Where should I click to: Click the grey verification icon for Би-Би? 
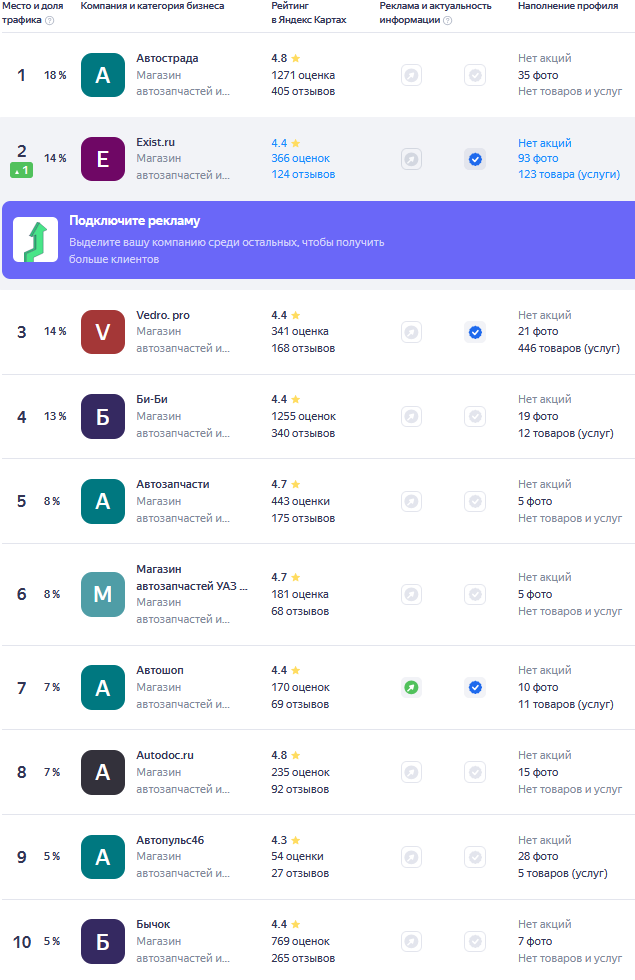(475, 416)
